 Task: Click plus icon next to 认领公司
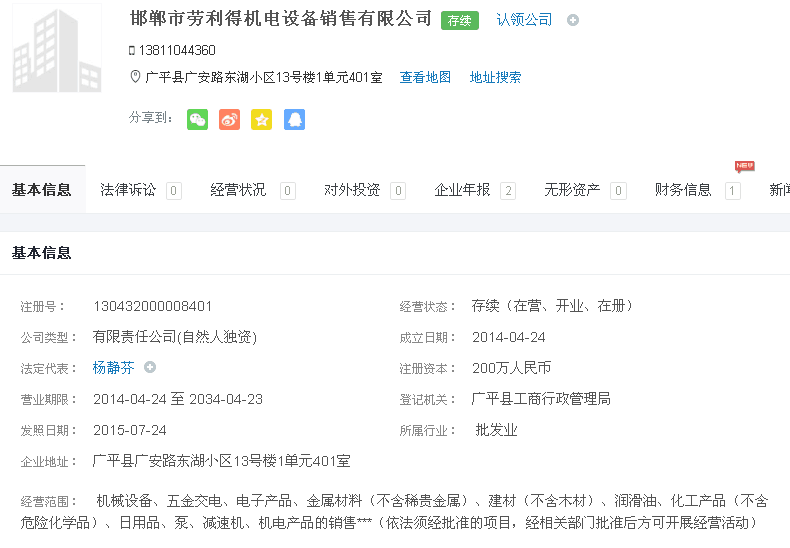573,20
